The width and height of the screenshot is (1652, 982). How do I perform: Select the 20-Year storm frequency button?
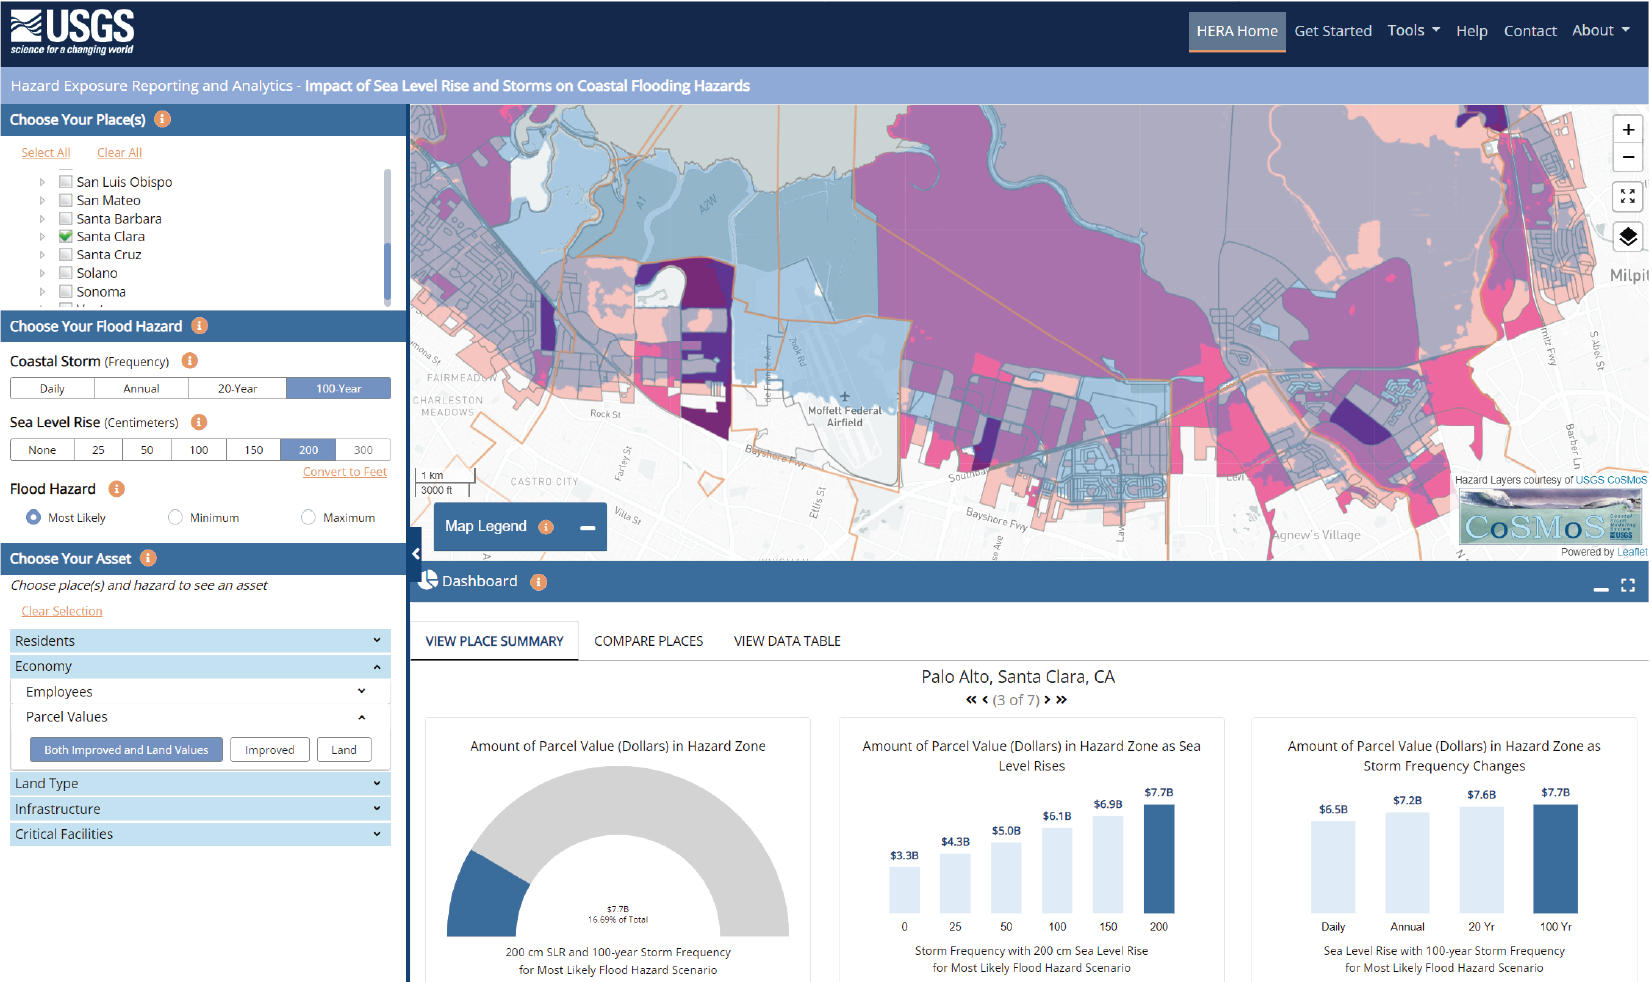[x=237, y=389]
